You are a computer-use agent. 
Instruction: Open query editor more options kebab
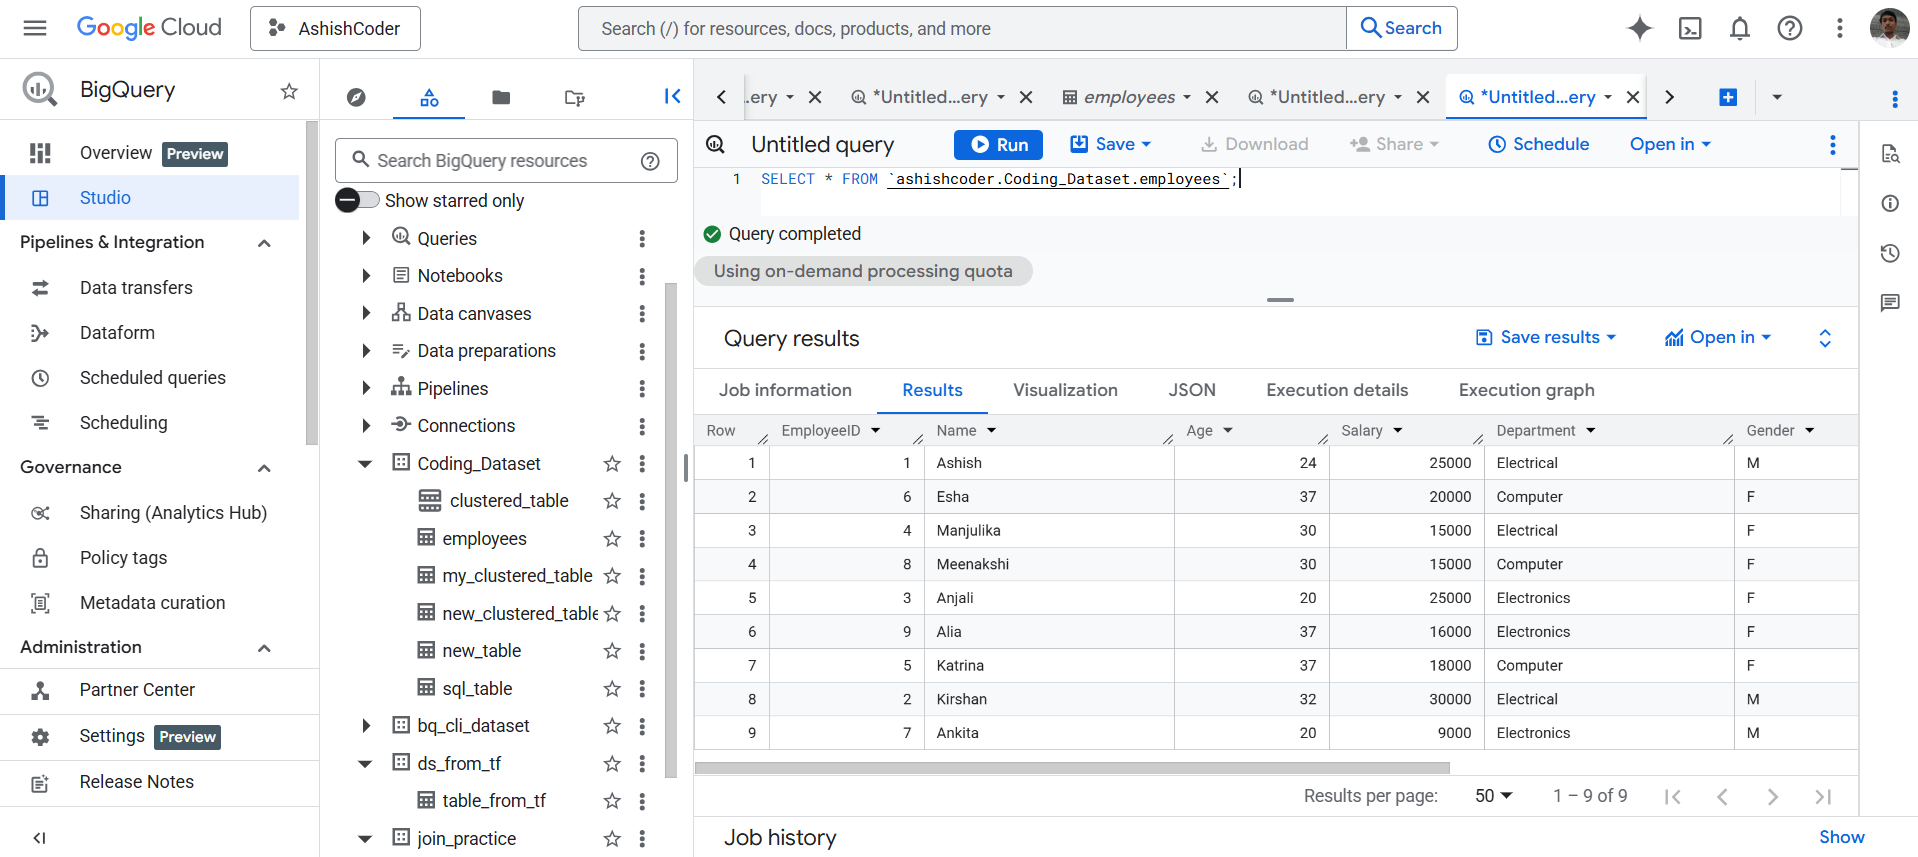[1832, 145]
